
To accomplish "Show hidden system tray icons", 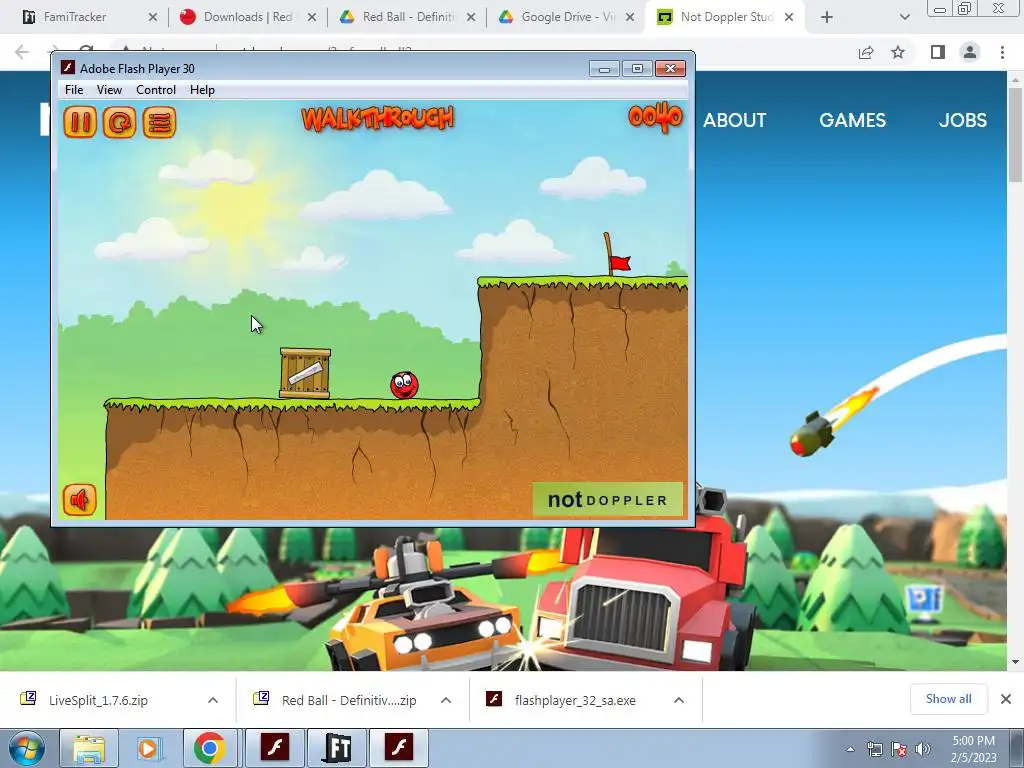I will click(850, 749).
